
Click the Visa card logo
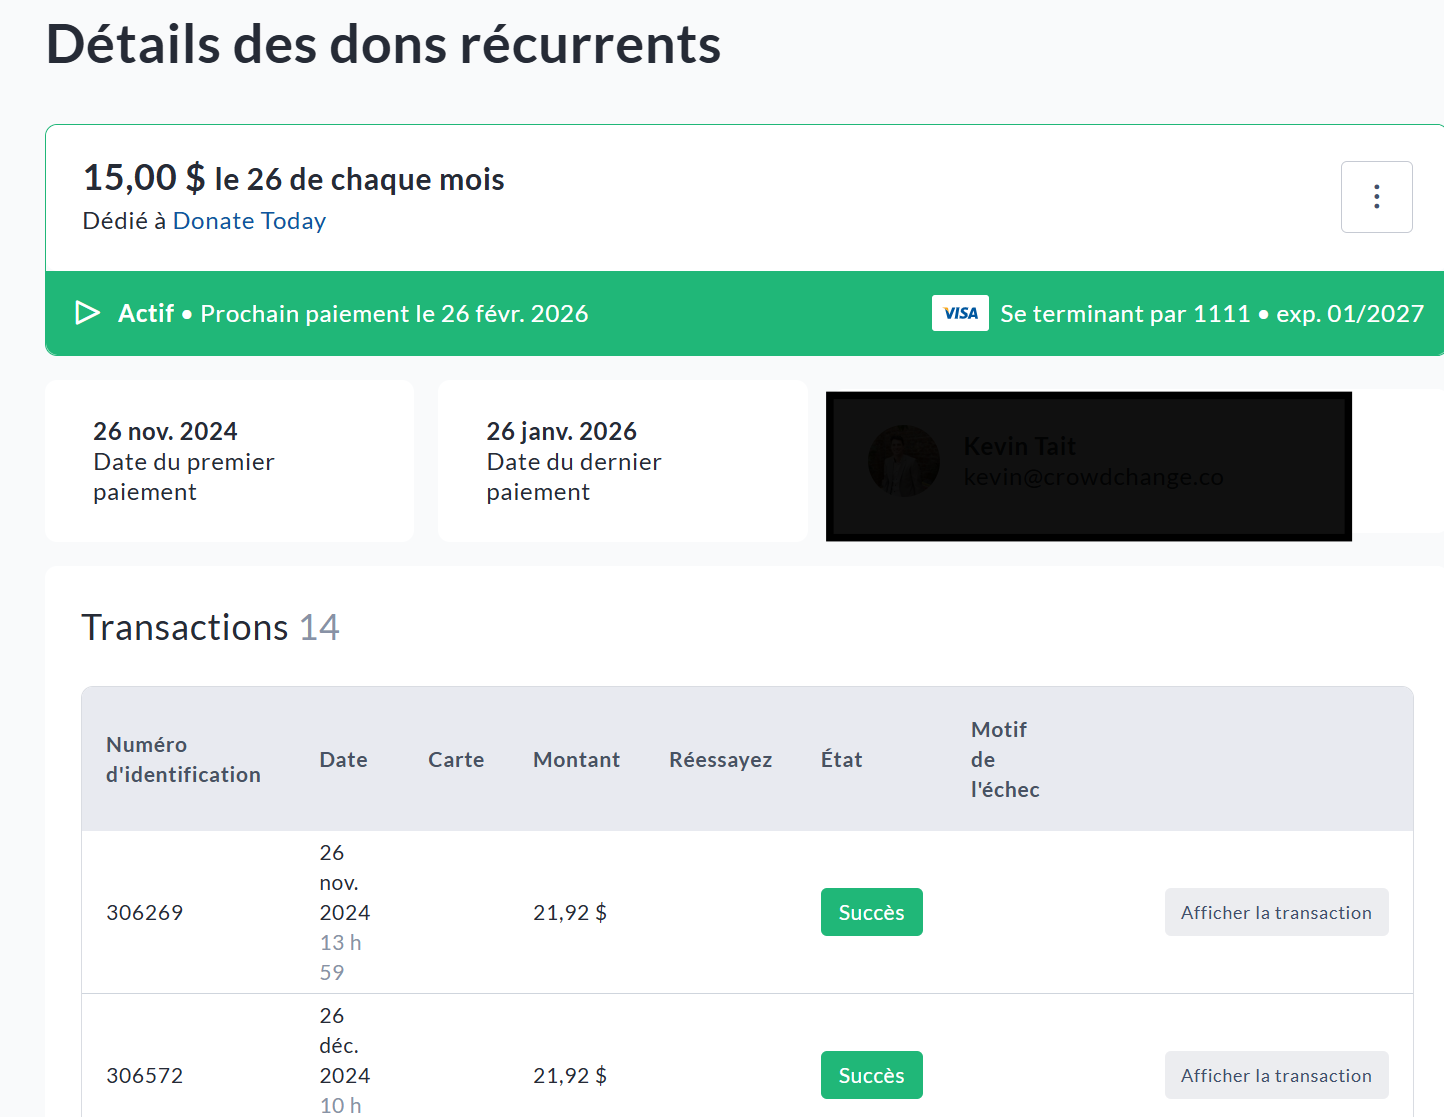(960, 313)
